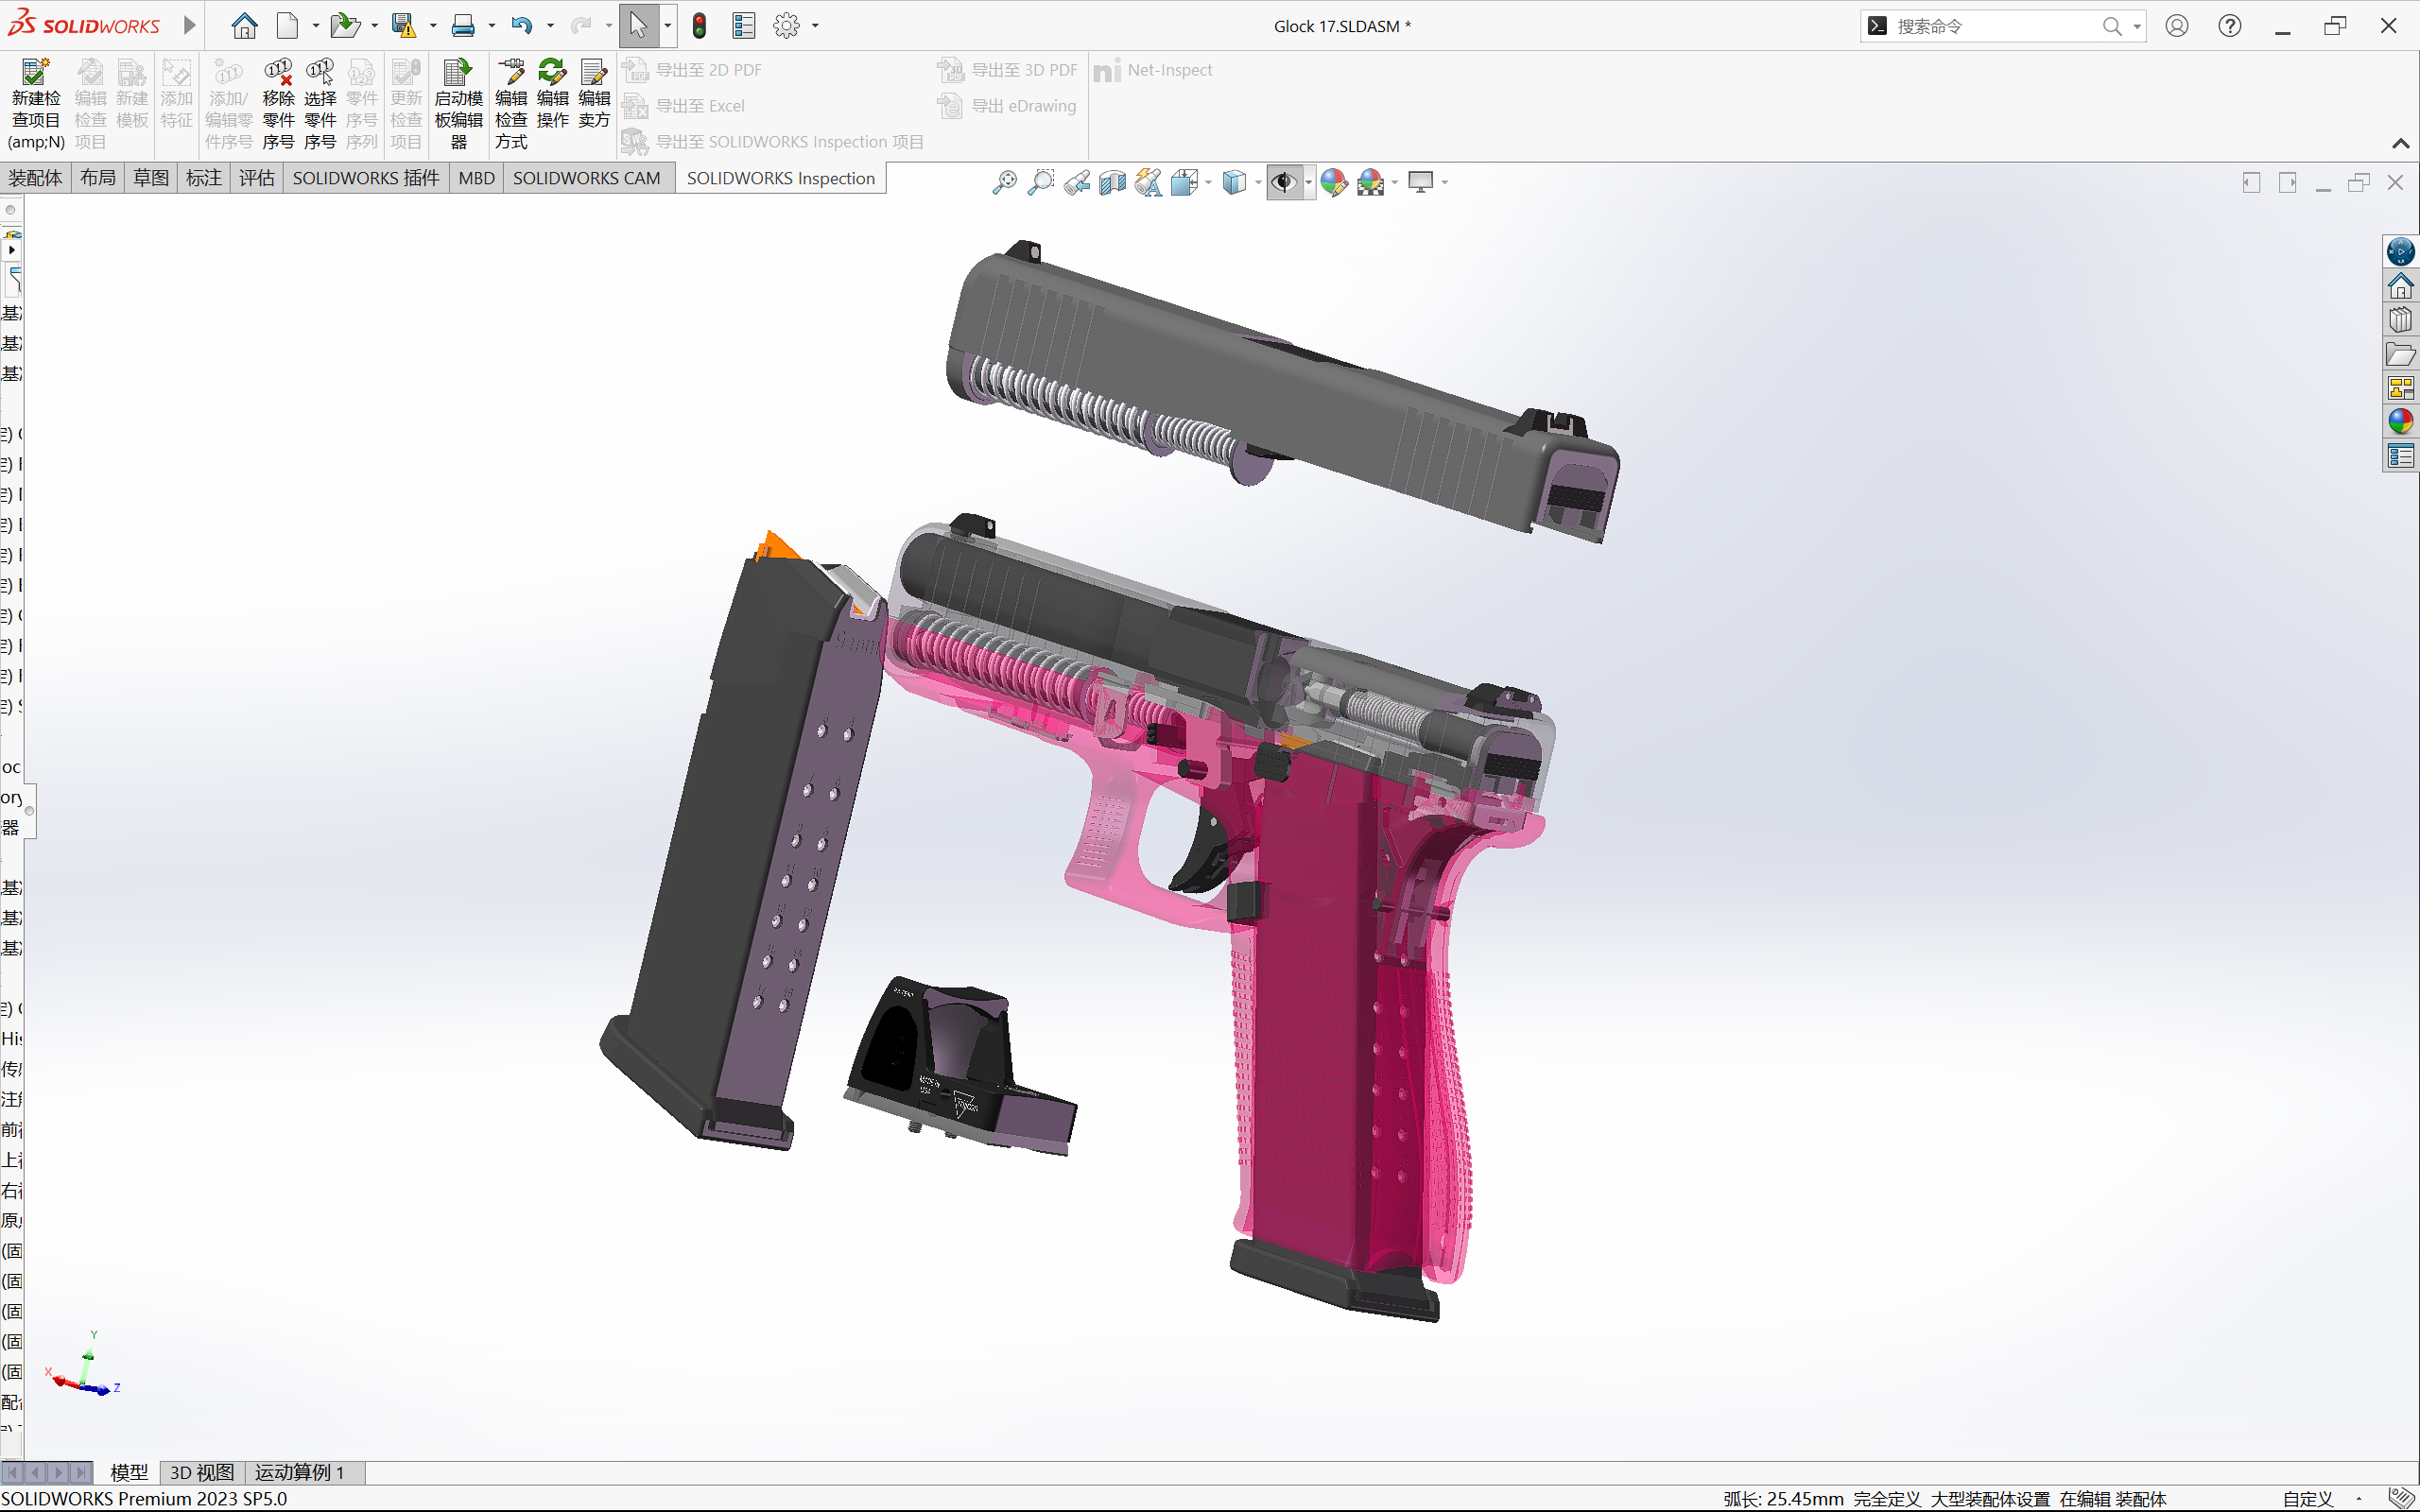
Task: Open user login account icon
Action: pos(2177,26)
